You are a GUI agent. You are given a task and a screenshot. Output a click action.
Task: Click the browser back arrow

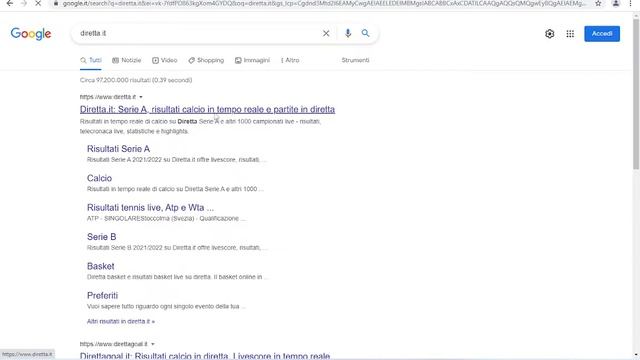10,3
